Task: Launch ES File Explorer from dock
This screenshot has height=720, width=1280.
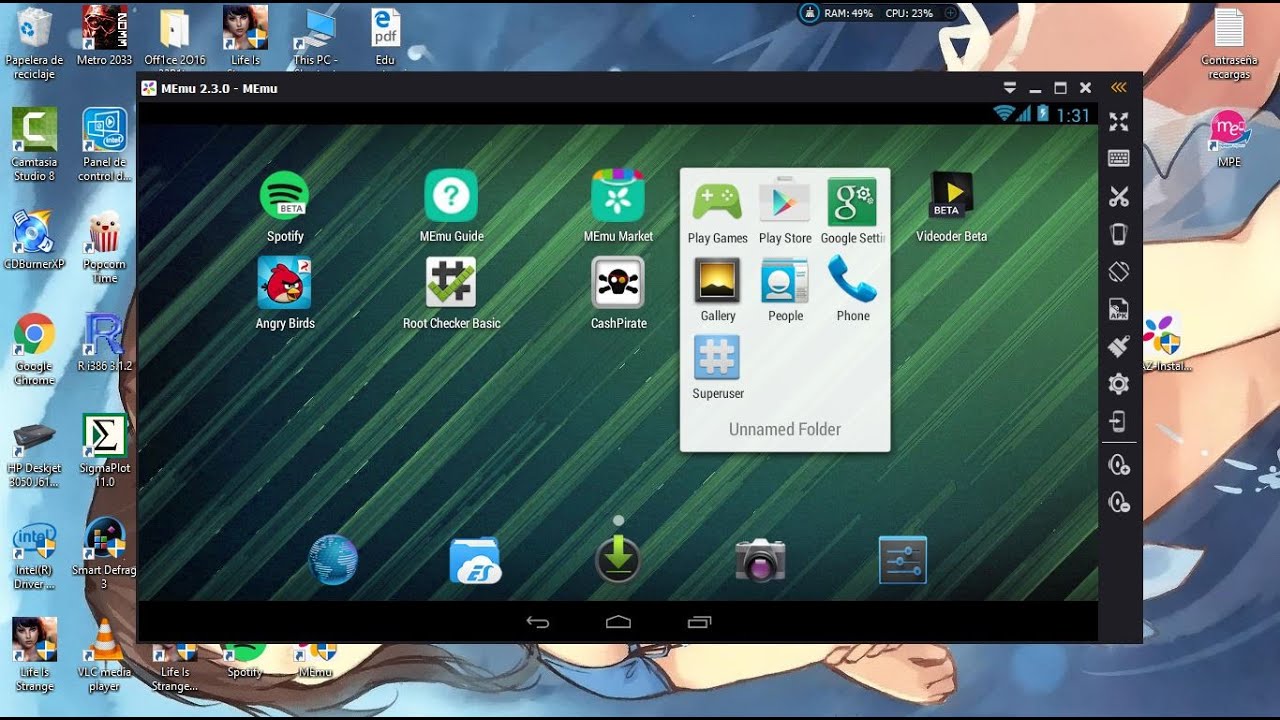Action: (x=475, y=560)
